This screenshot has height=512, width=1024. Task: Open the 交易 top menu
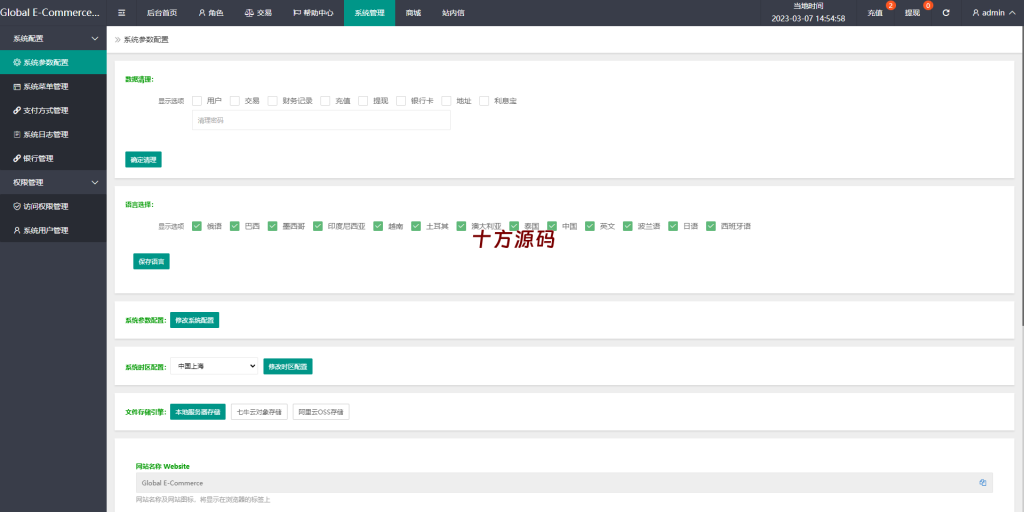[259, 12]
